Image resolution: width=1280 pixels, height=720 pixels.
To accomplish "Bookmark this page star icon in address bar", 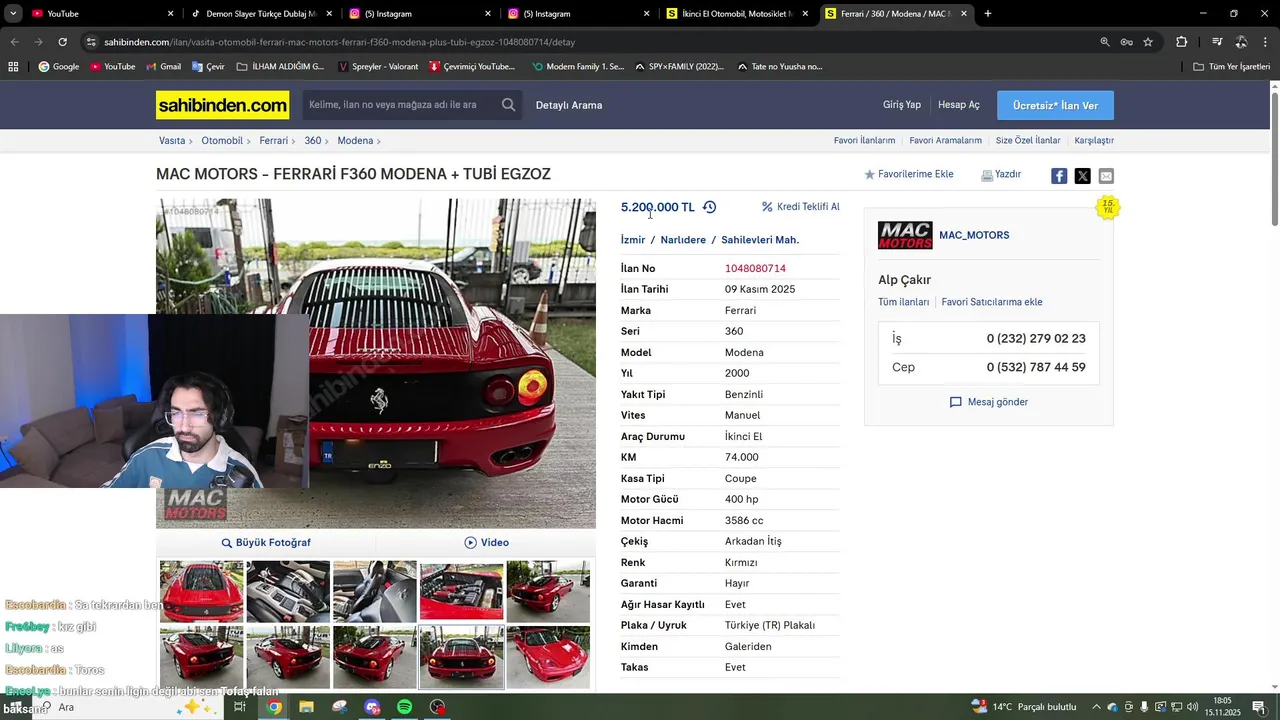I will [x=1148, y=42].
